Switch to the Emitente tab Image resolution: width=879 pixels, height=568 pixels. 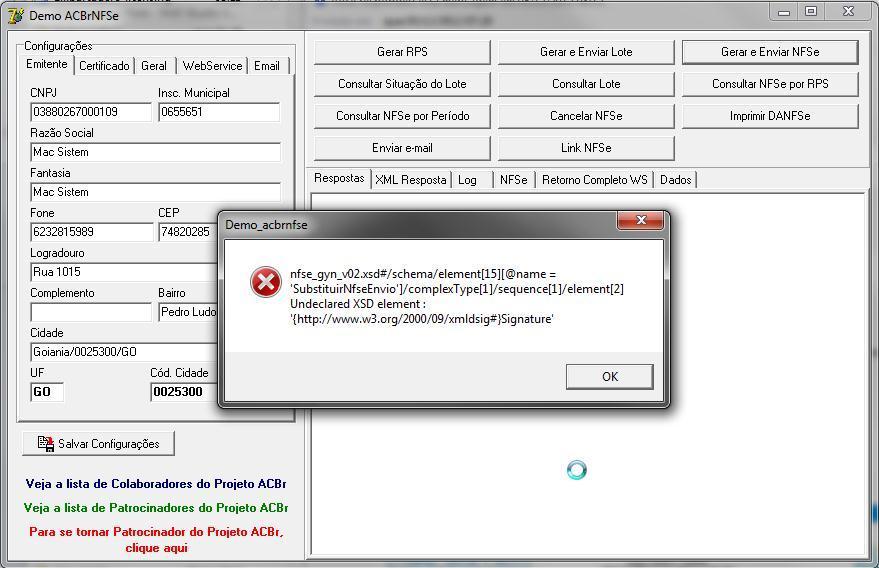pyautogui.click(x=47, y=64)
